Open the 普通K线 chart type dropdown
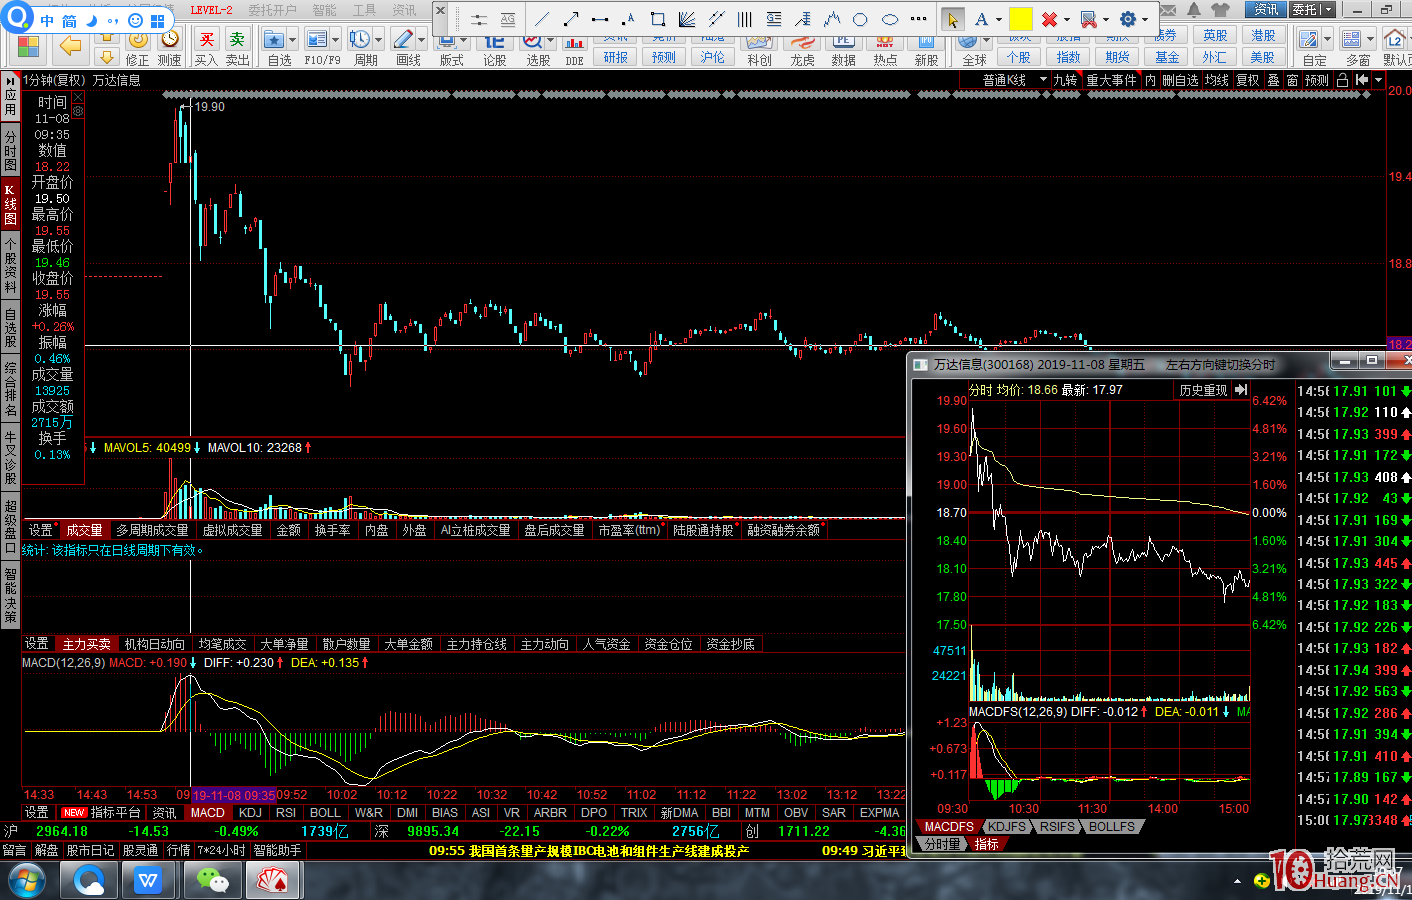Viewport: 1412px width, 900px height. (x=1013, y=80)
